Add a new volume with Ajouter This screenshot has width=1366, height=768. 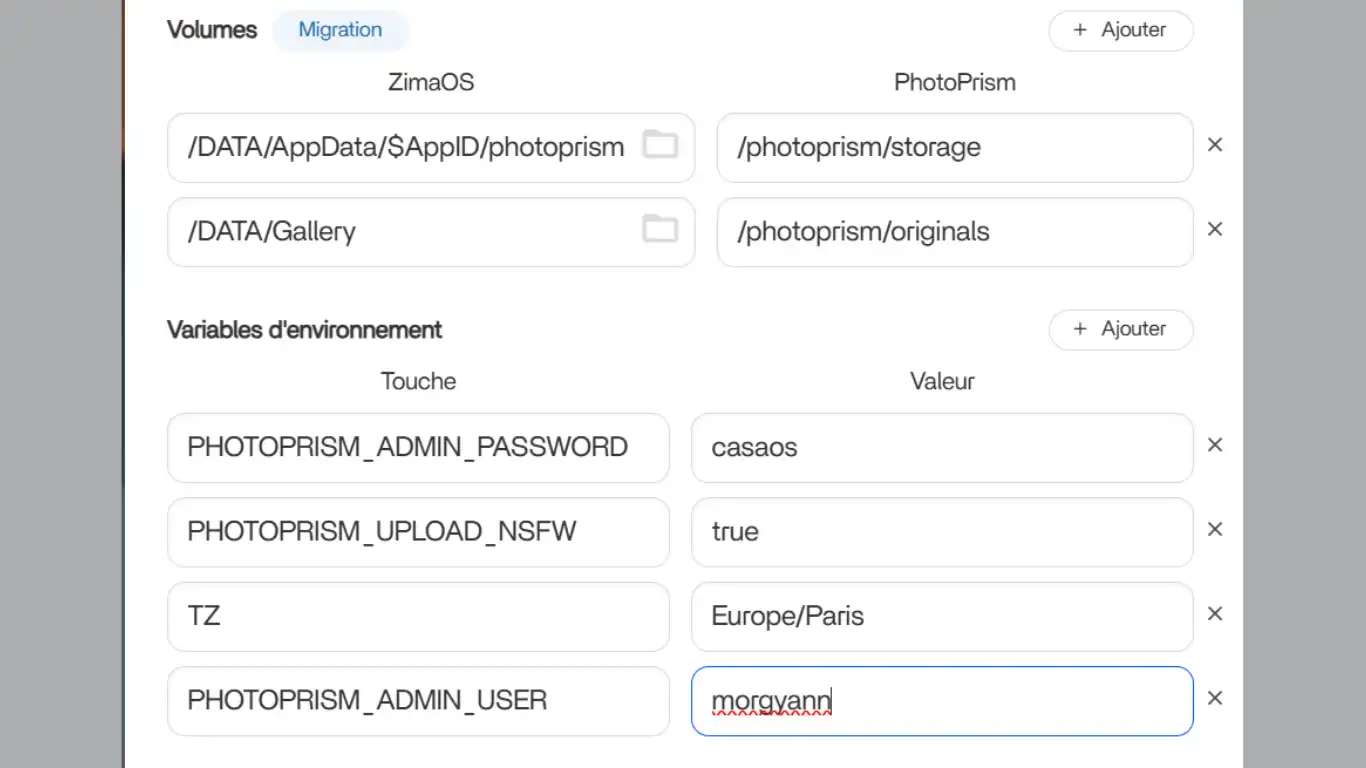(1120, 30)
